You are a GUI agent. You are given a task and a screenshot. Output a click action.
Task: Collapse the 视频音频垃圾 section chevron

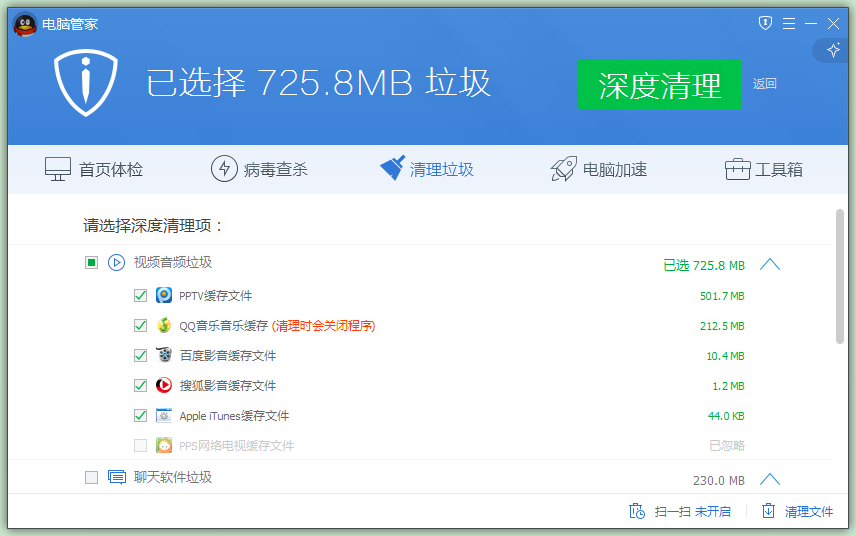click(770, 265)
